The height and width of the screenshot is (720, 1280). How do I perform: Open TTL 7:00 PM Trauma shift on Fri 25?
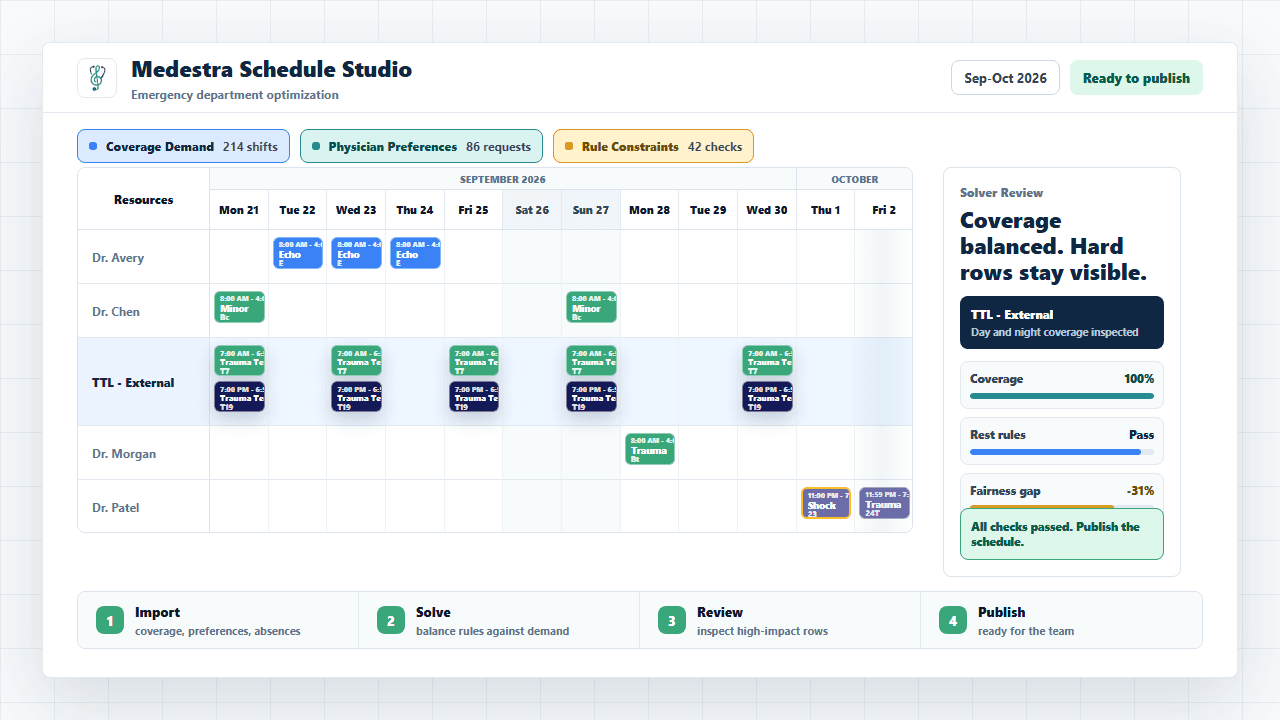[x=474, y=397]
